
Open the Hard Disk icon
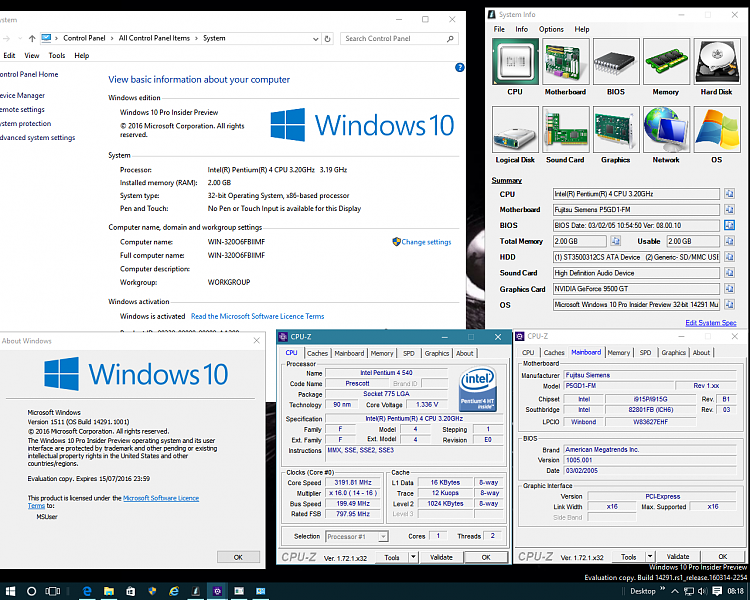[x=717, y=62]
